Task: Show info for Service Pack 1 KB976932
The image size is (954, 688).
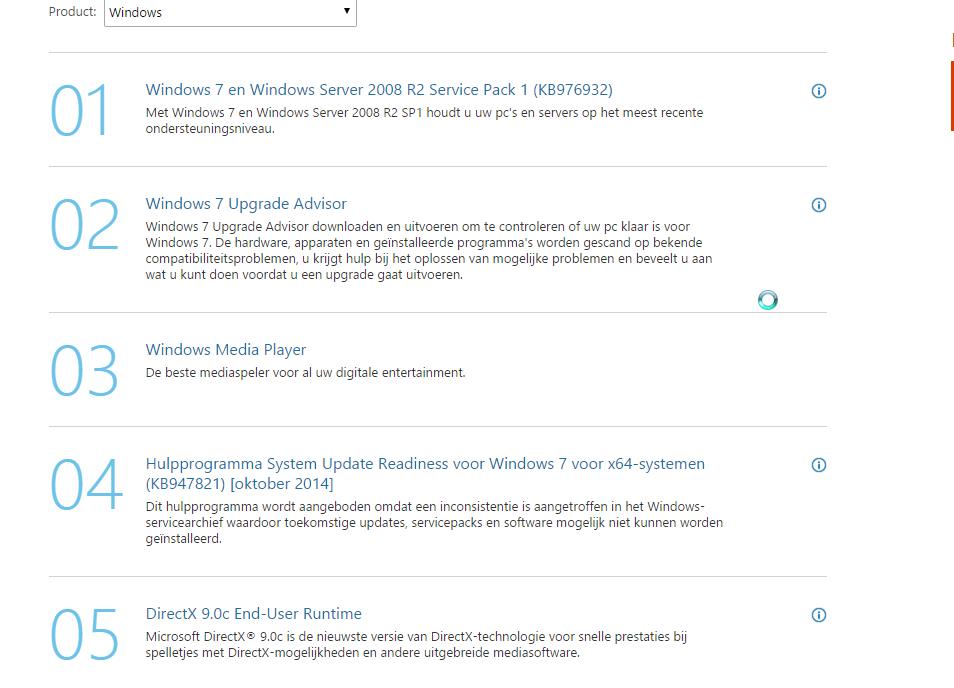Action: [819, 91]
